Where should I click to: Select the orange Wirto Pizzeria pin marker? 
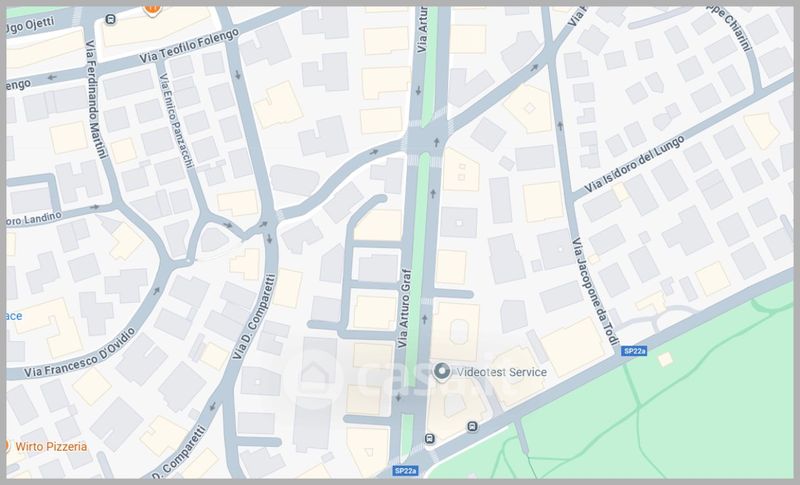(x=7, y=446)
